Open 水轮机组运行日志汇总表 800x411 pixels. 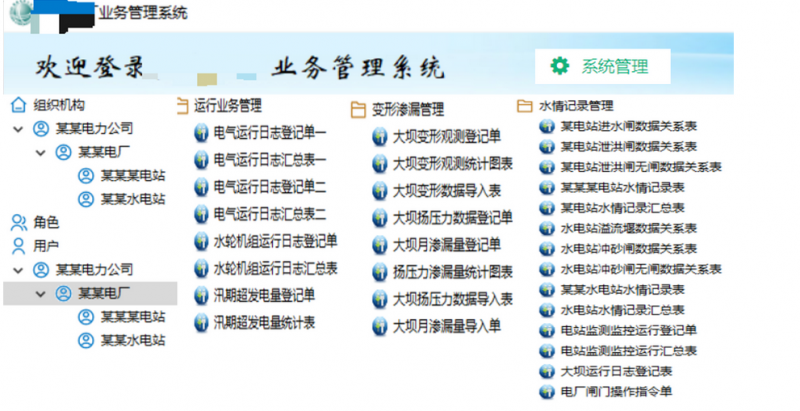275,268
